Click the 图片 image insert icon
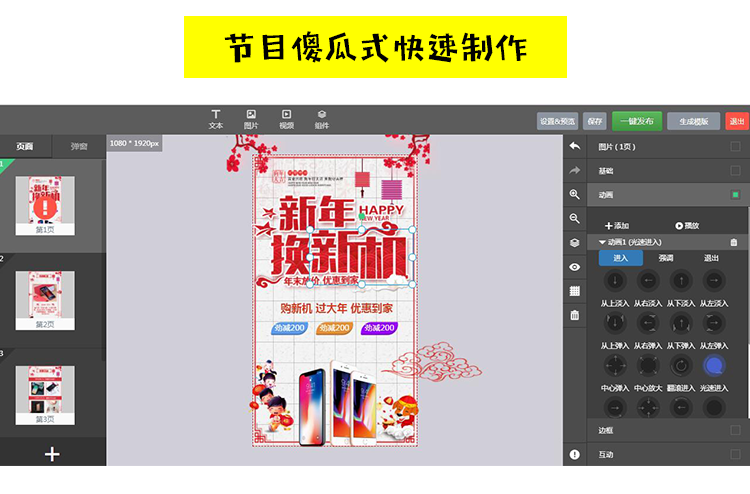The image size is (750, 494). (x=251, y=119)
